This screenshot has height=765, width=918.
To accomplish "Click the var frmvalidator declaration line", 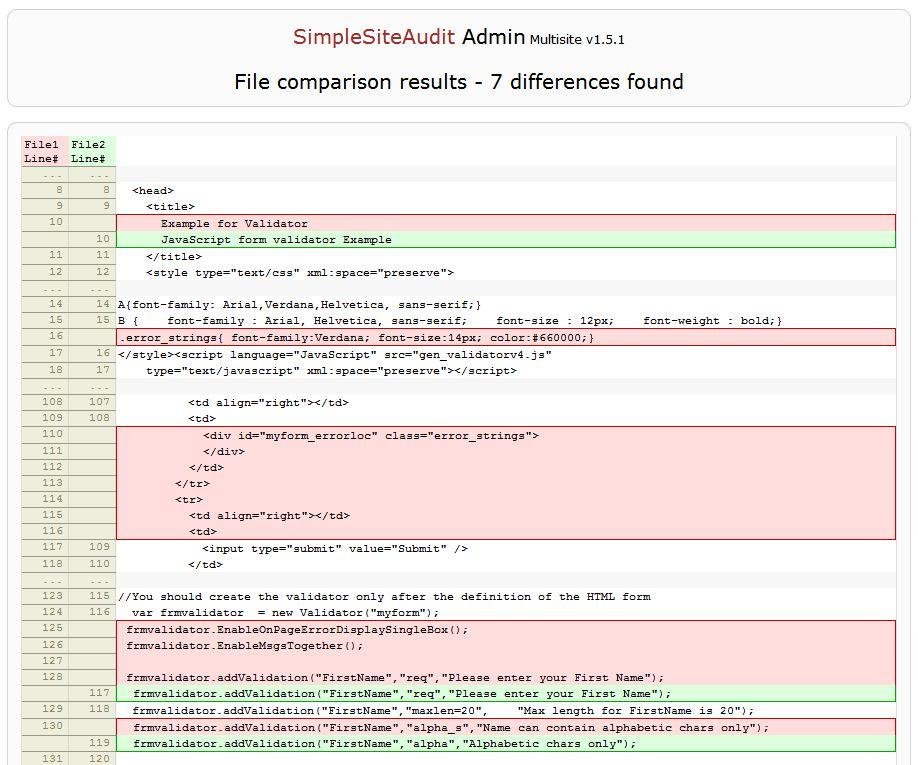I will (x=290, y=612).
